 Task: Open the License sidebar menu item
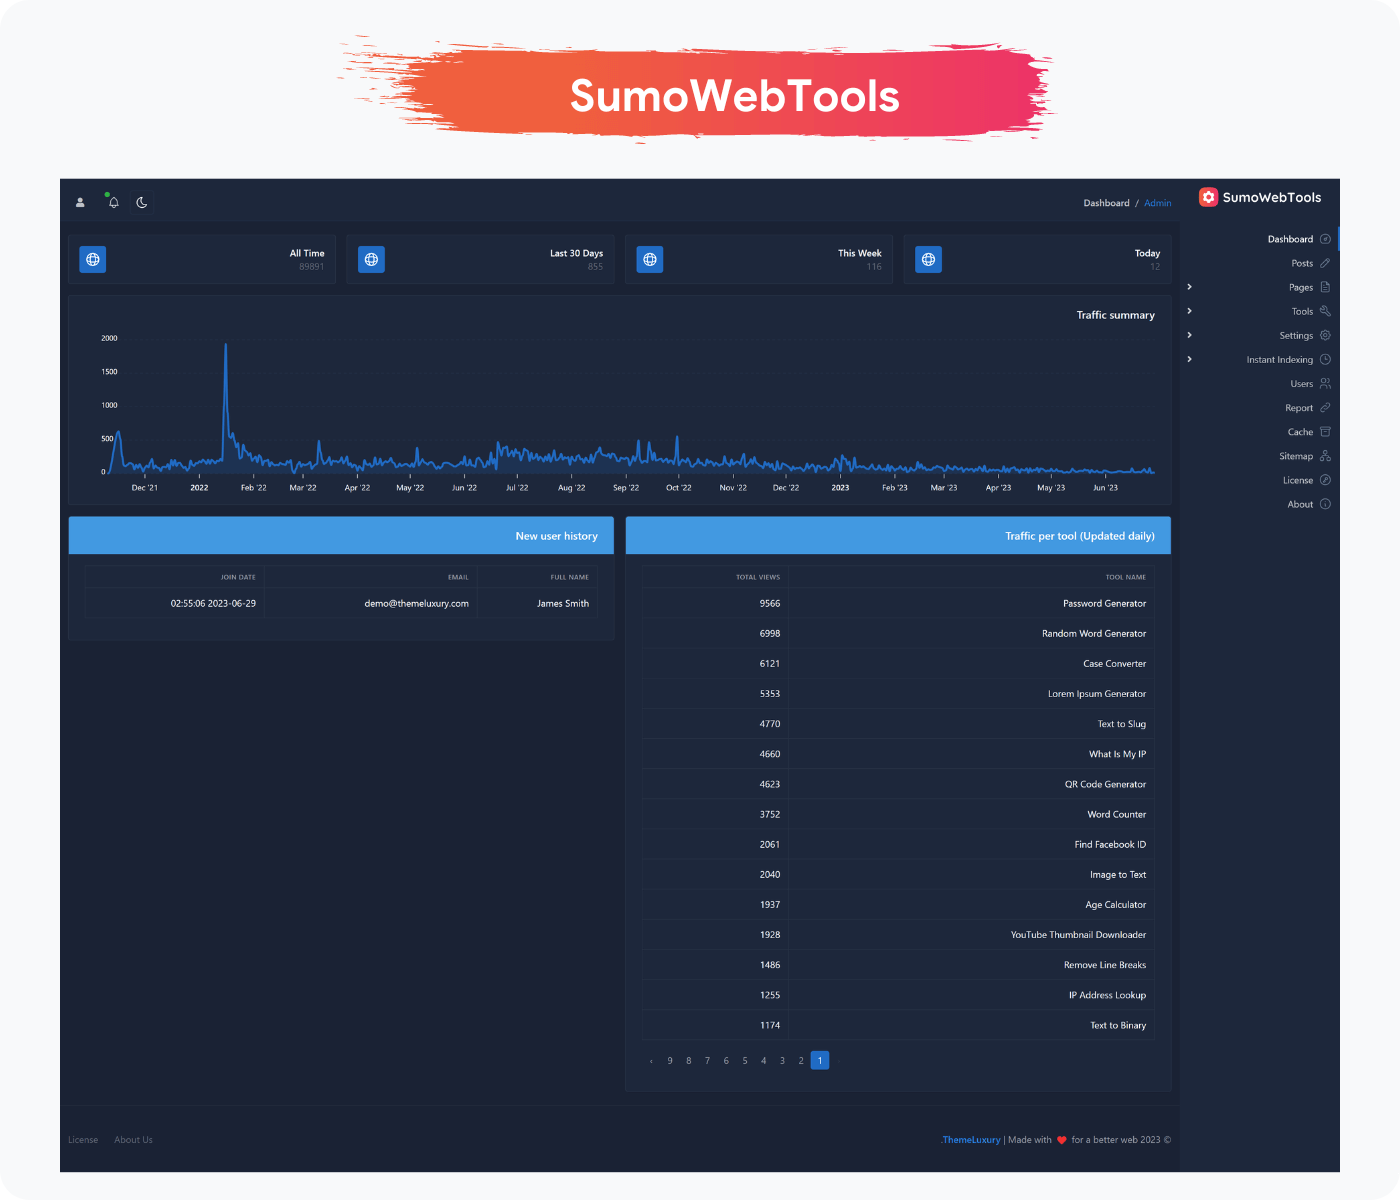[1298, 480]
